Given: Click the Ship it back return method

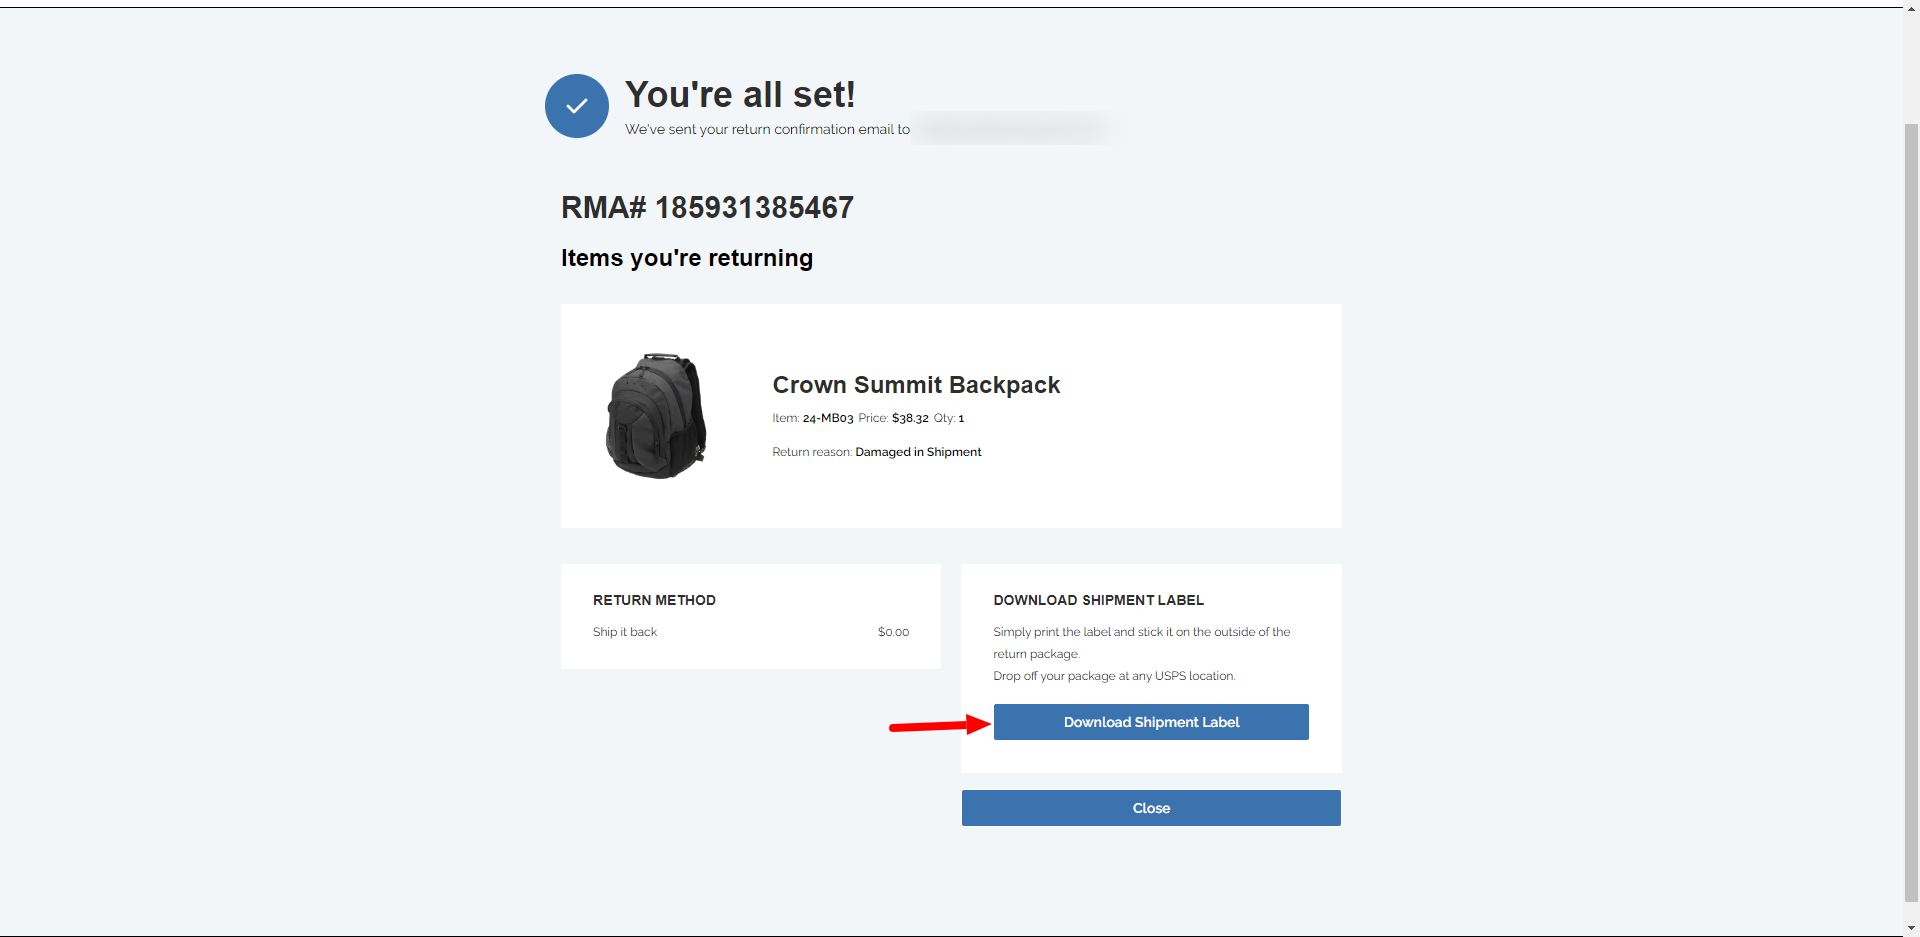Looking at the screenshot, I should [x=624, y=632].
